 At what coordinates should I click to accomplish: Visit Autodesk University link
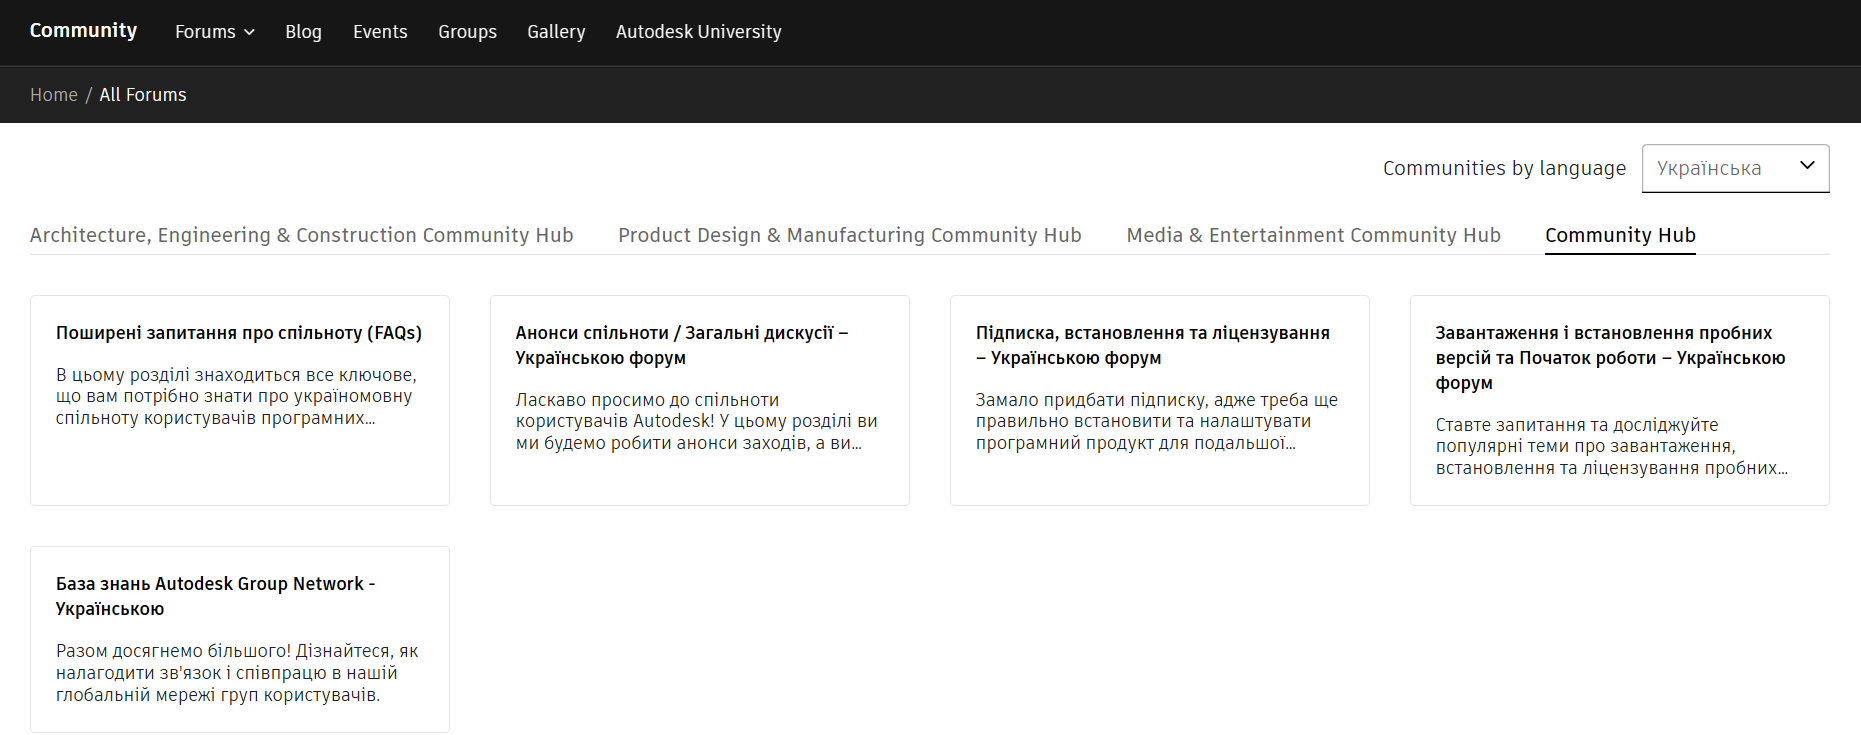tap(698, 32)
